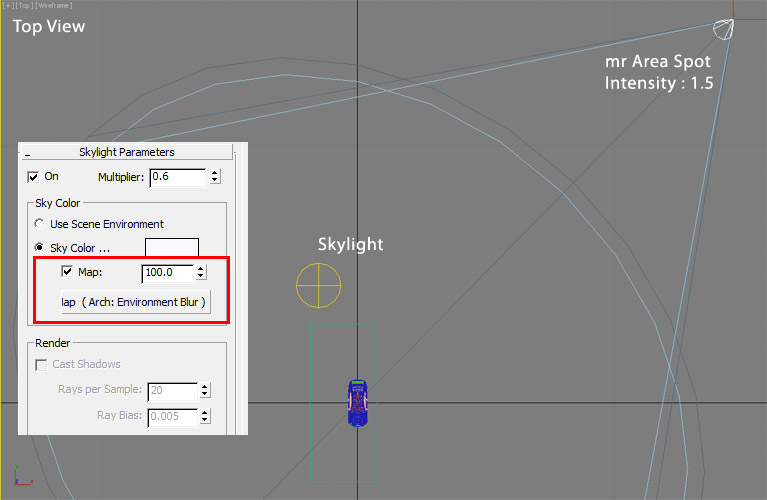Click the Ray Bias field
The image size is (767, 500).
click(x=173, y=417)
